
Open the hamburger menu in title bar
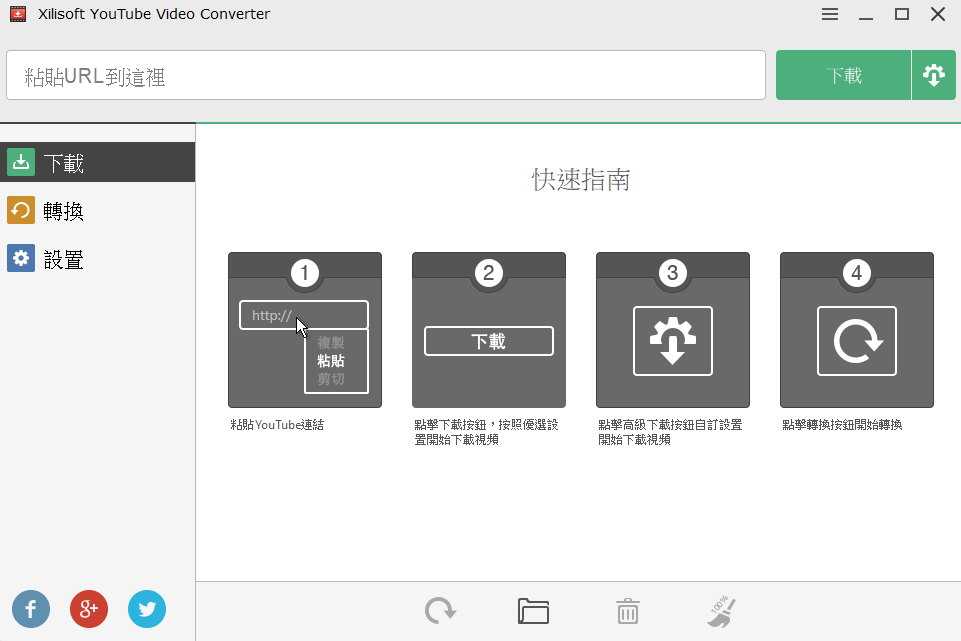tap(830, 14)
